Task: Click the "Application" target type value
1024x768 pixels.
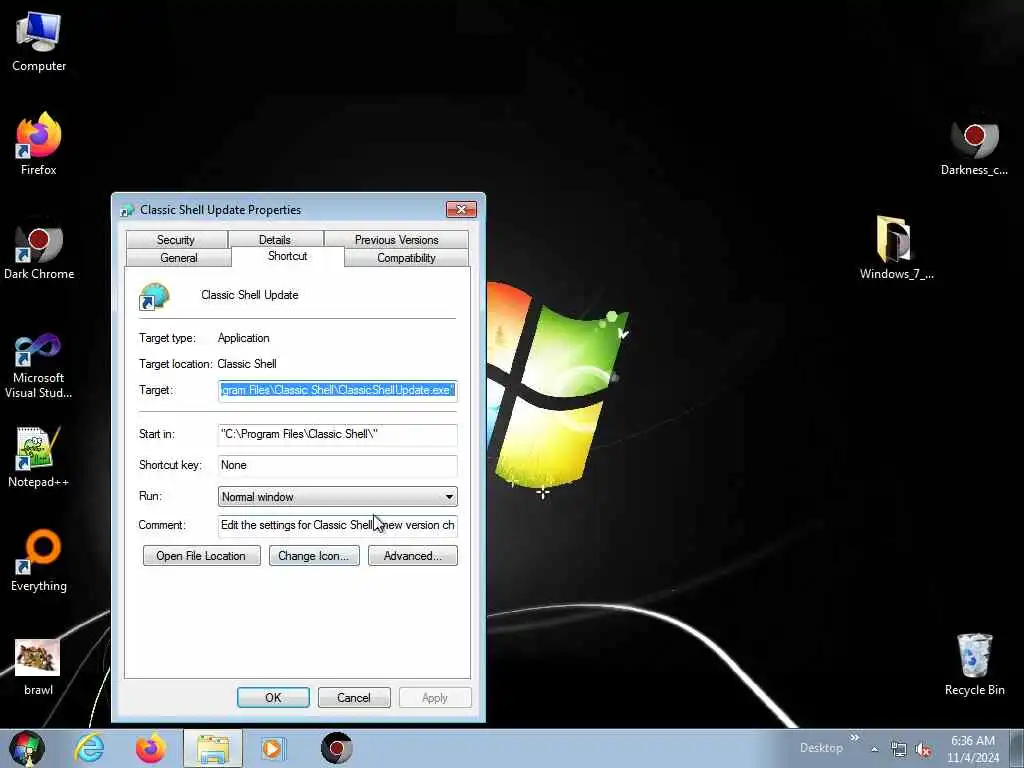Action: pos(244,338)
